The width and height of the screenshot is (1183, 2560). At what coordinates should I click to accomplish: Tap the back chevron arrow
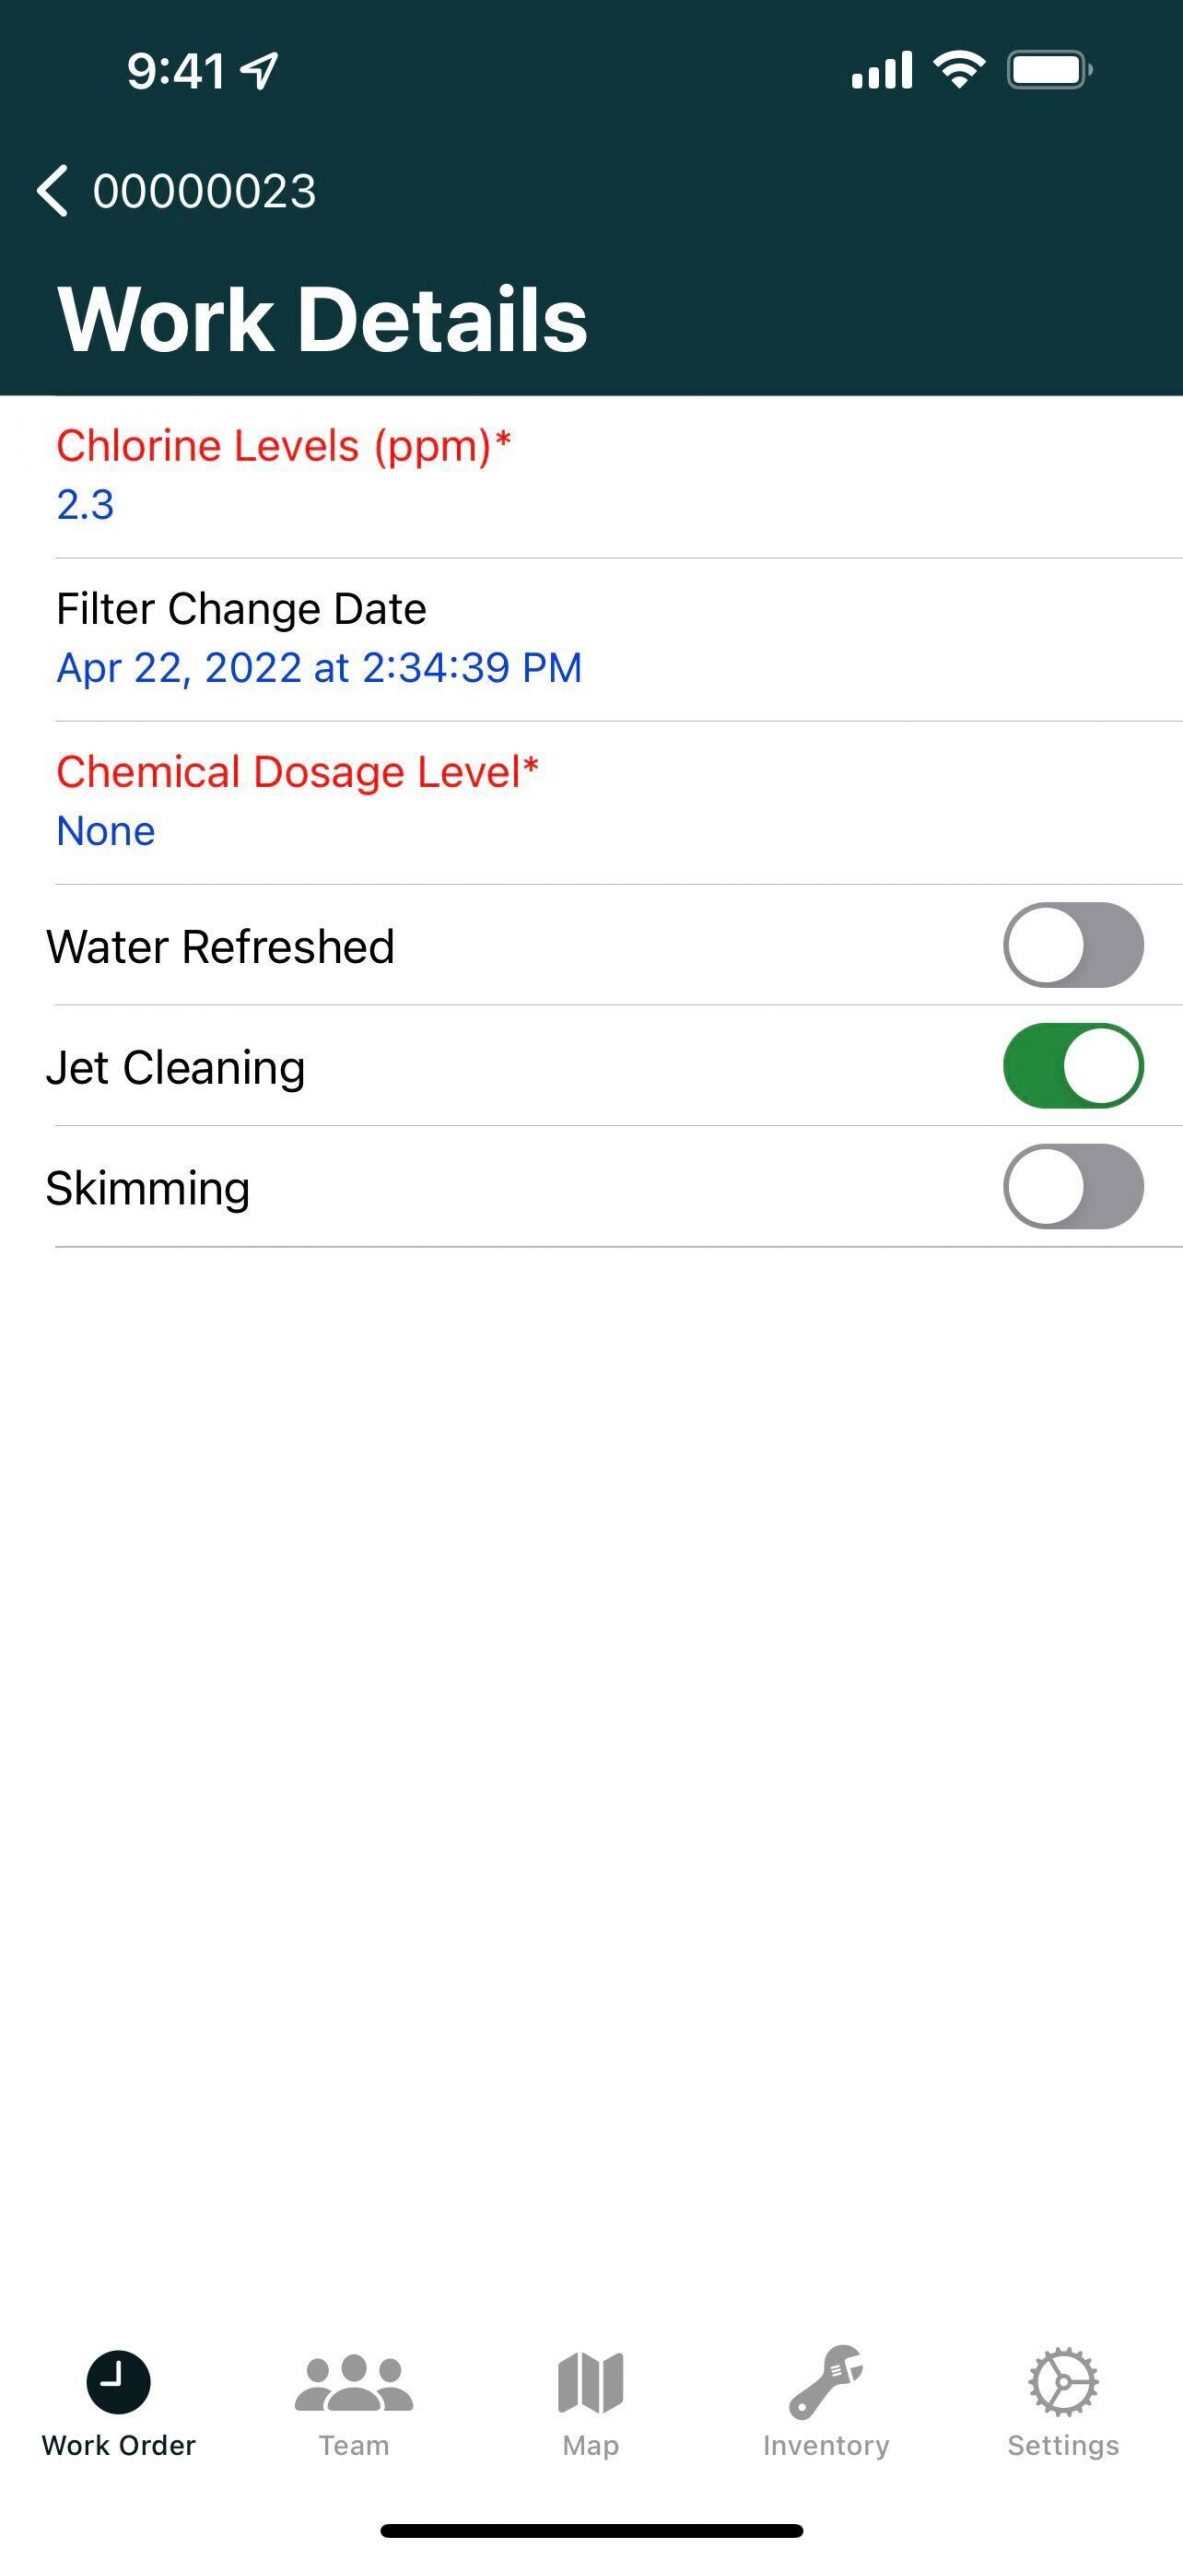coord(52,190)
